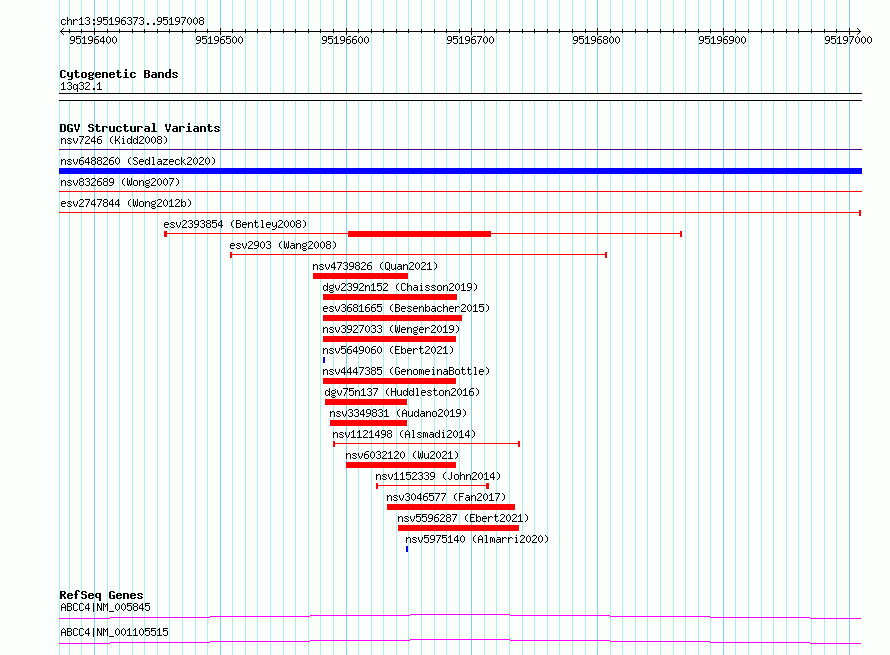
Task: Open the nsv6488260 (Sedlazeck2020) label
Action: tap(138, 161)
